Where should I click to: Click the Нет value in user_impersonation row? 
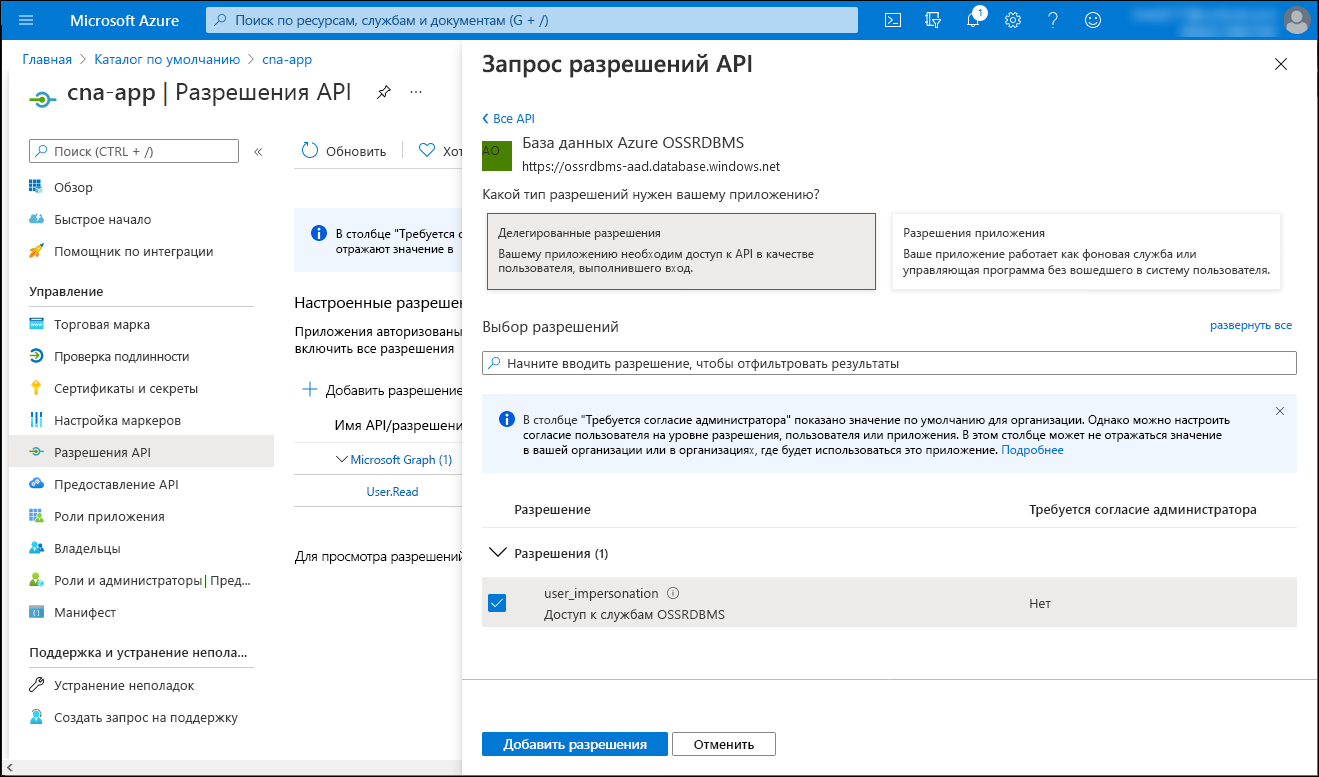click(x=1040, y=603)
